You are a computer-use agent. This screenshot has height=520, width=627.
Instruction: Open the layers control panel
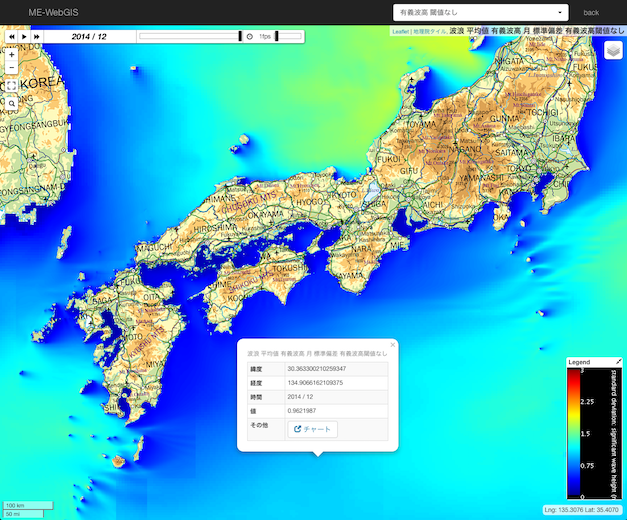pos(613,51)
